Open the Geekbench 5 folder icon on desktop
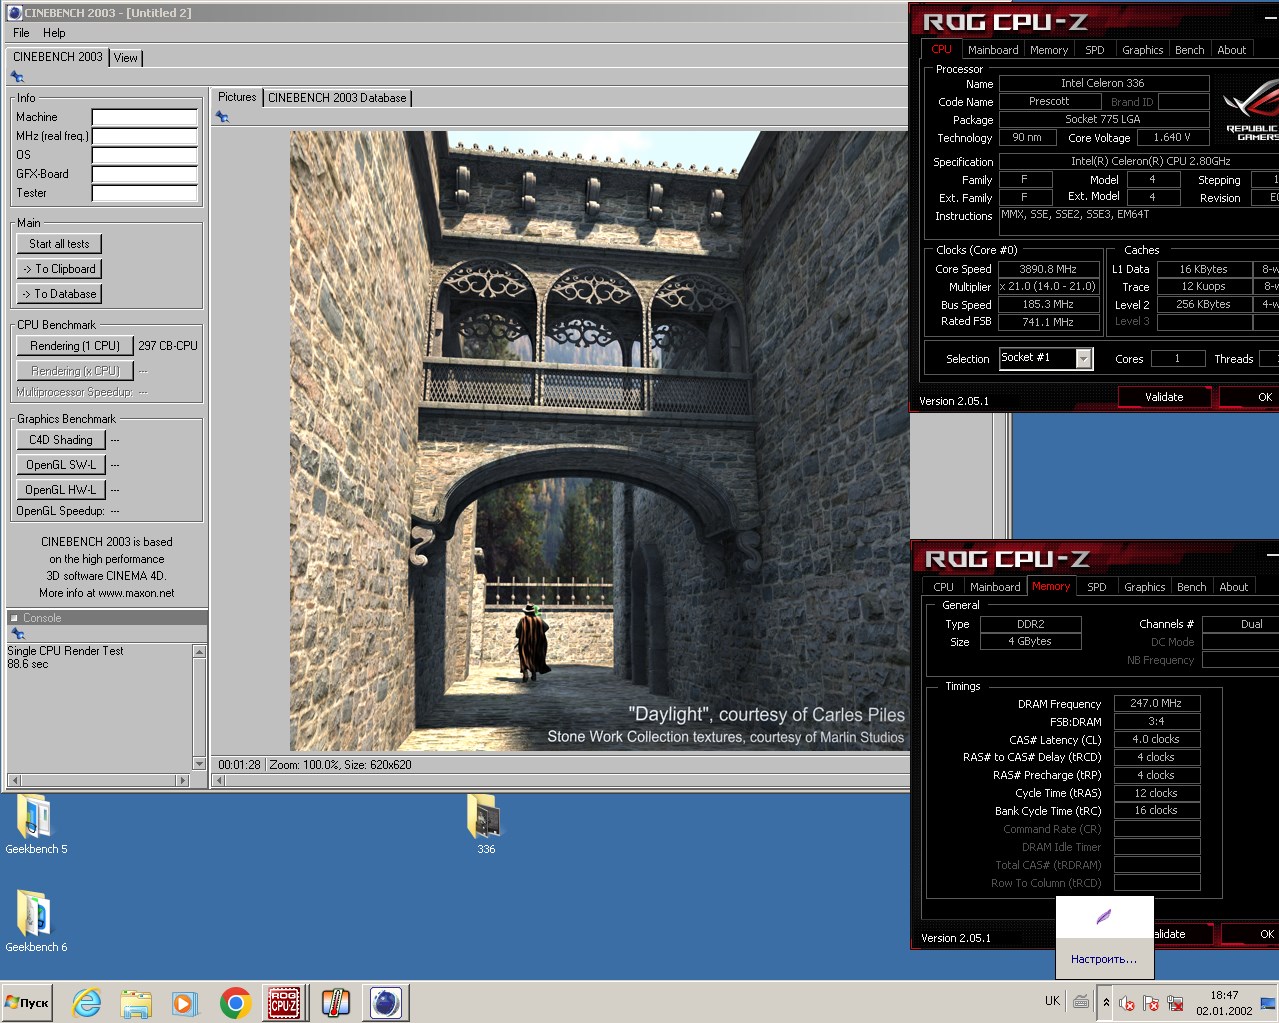The height and width of the screenshot is (1023, 1279). (34, 816)
